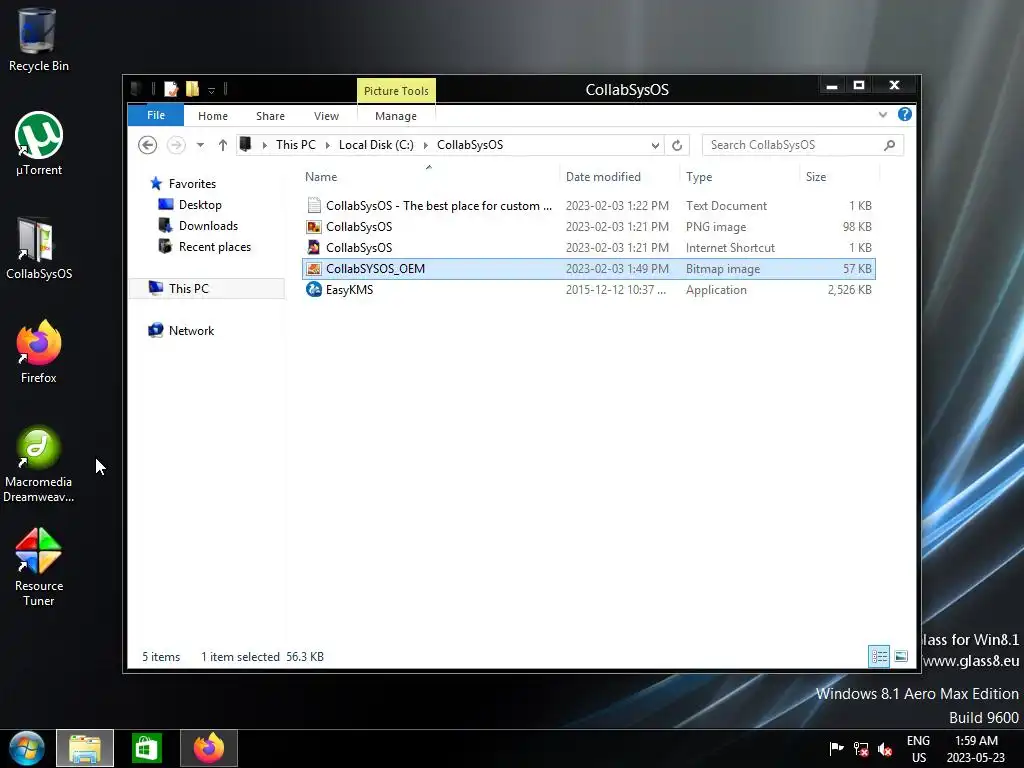Click the Explorer window system menu icon
Image resolution: width=1024 pixels, height=768 pixels.
[x=136, y=89]
